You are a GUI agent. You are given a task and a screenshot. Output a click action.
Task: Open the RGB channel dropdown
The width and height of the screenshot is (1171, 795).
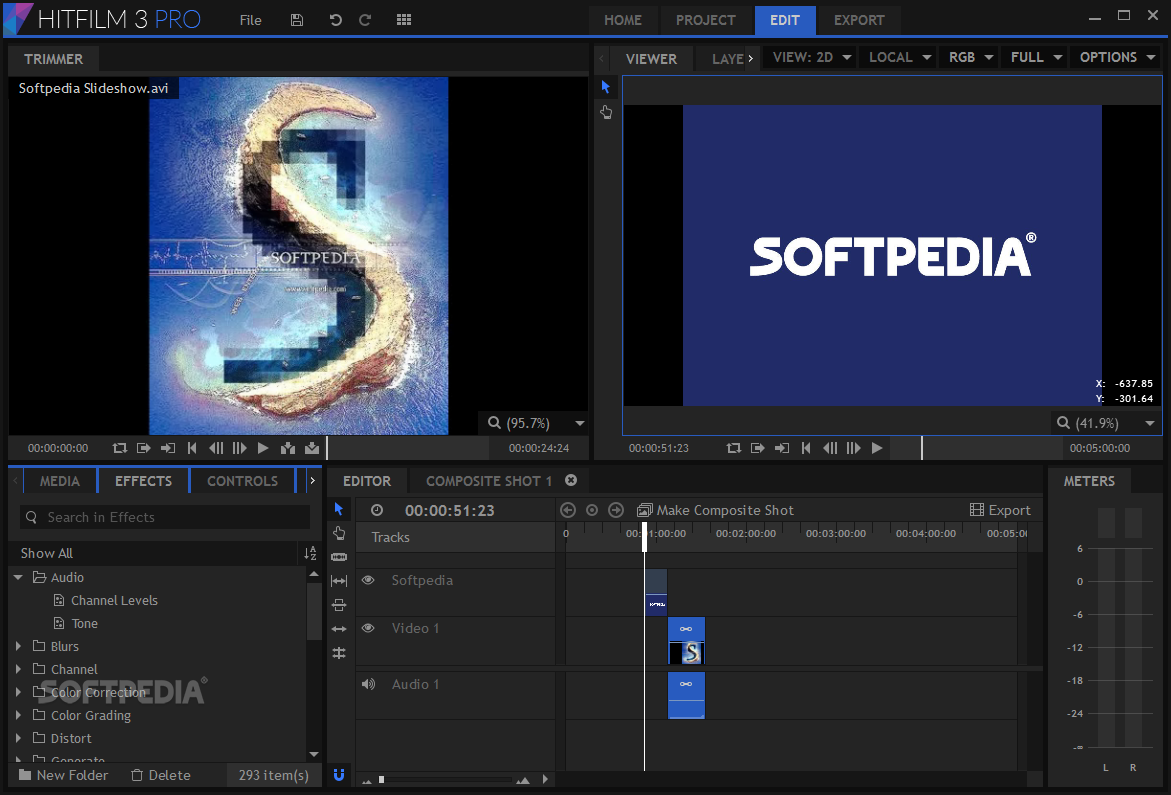click(970, 57)
